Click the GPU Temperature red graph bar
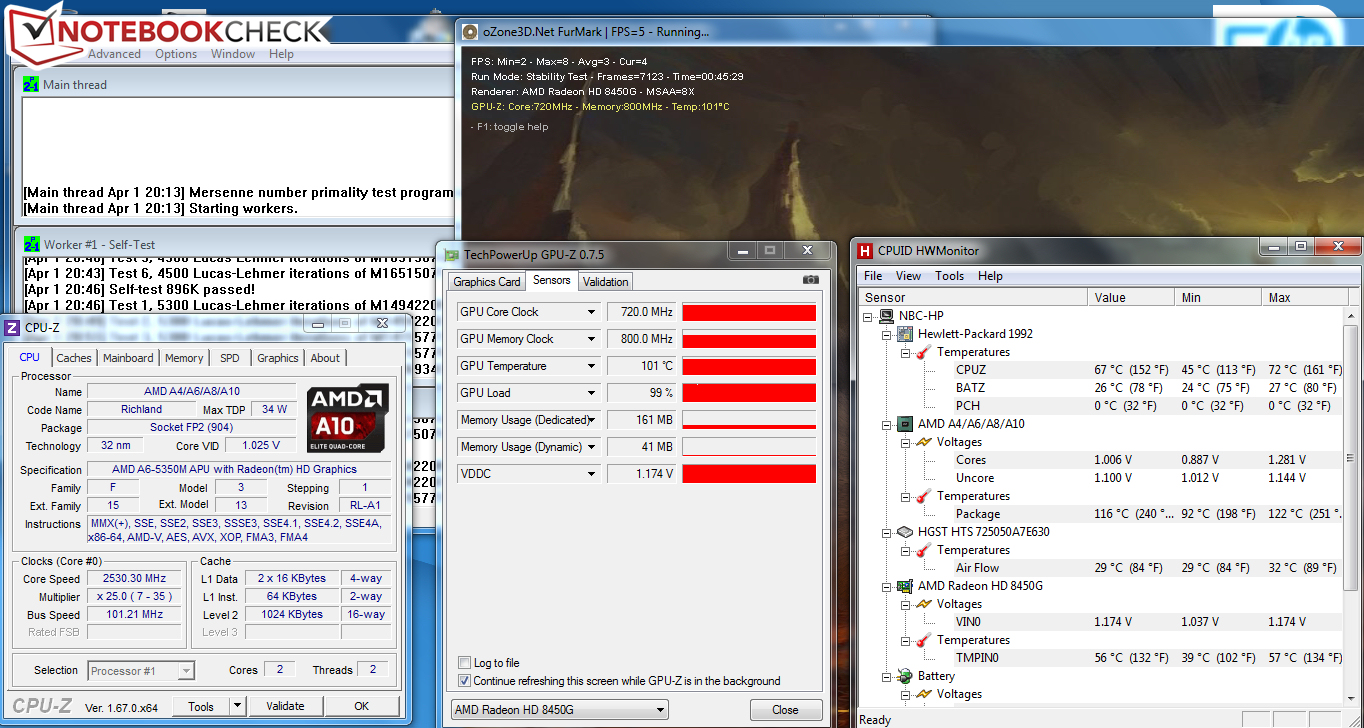This screenshot has width=1364, height=728. click(749, 366)
